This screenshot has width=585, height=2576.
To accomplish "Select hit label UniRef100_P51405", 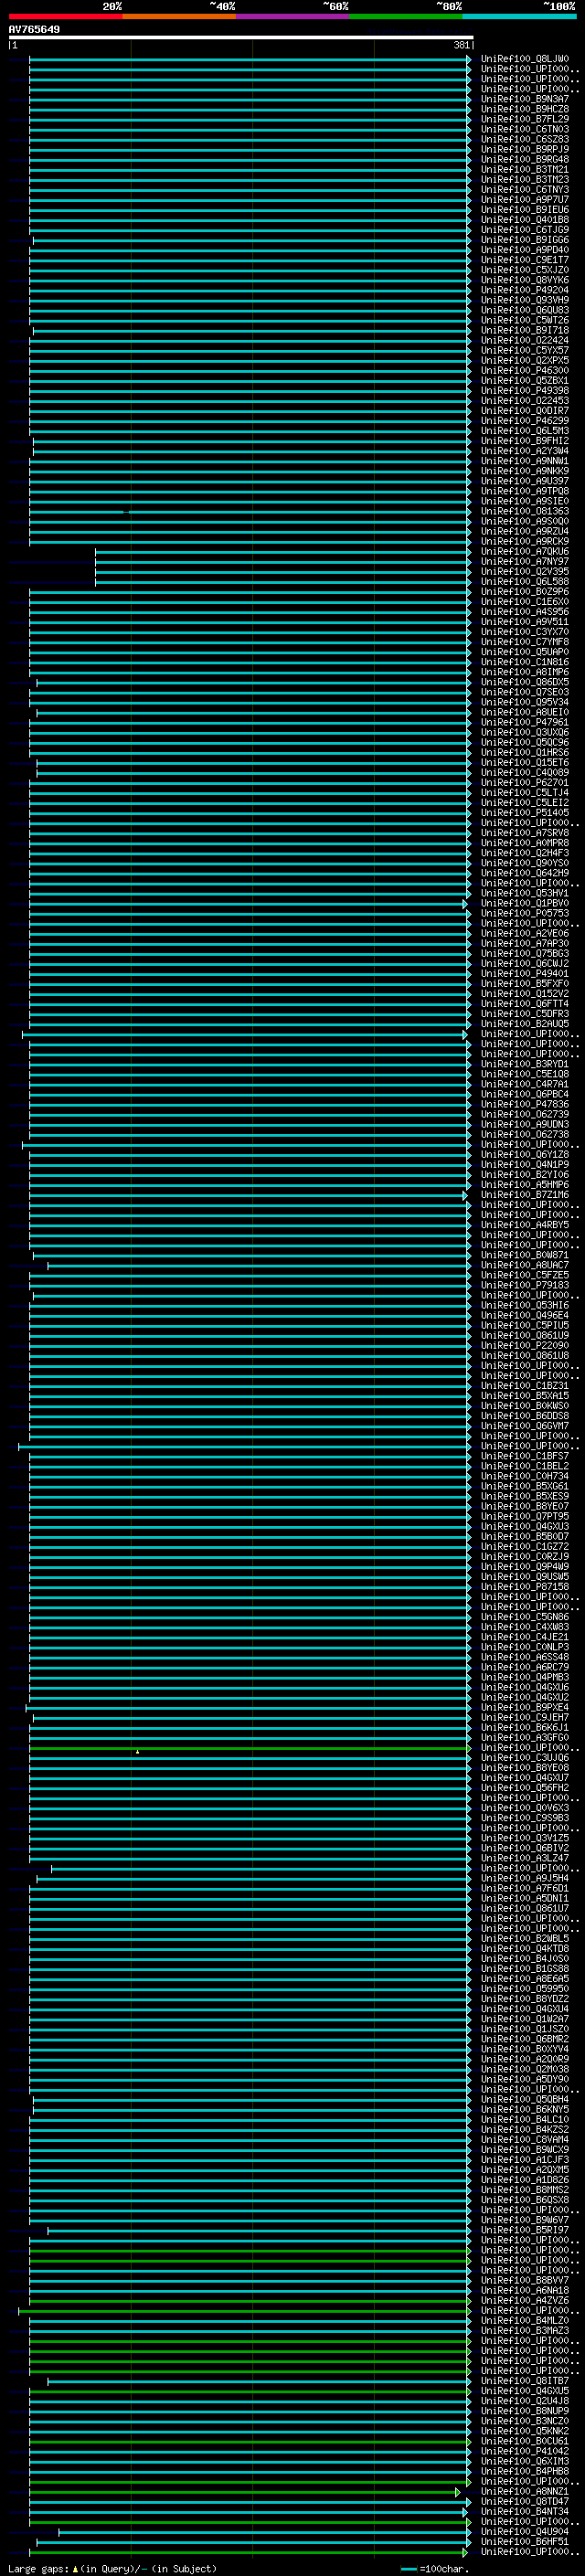I will coord(524,813).
